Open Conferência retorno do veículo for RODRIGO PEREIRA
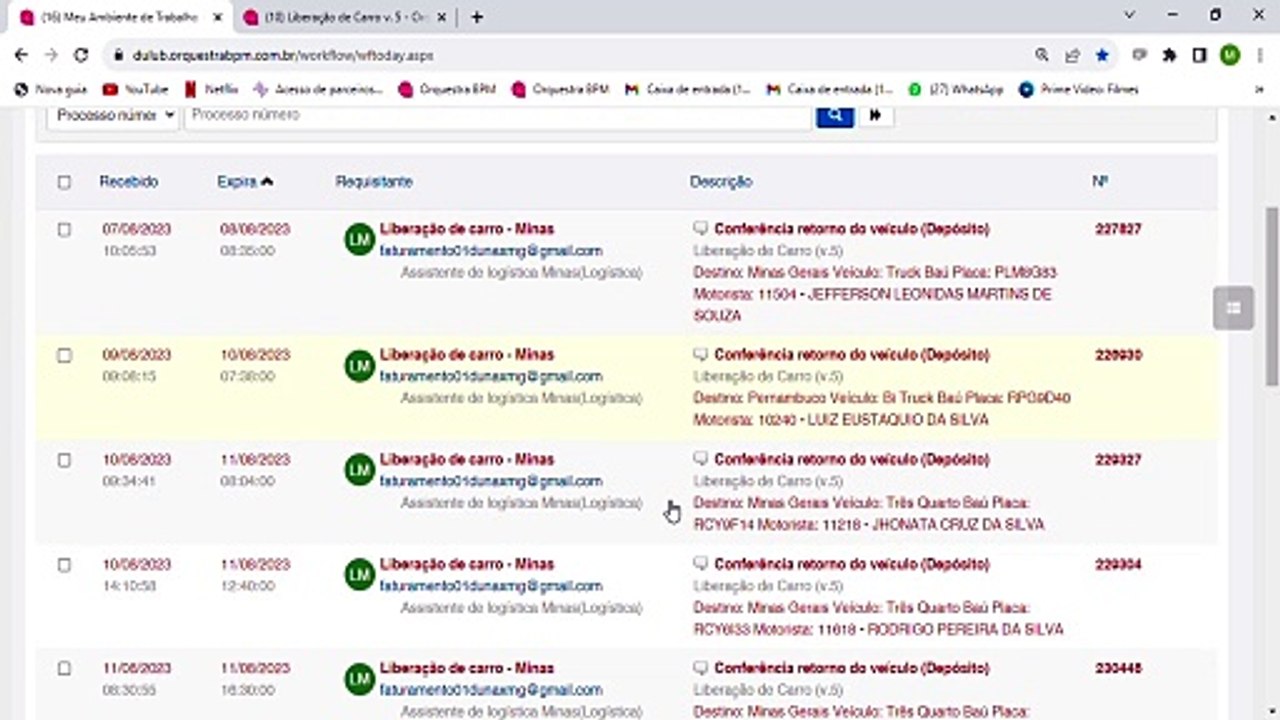The width and height of the screenshot is (1280, 720). click(x=852, y=564)
